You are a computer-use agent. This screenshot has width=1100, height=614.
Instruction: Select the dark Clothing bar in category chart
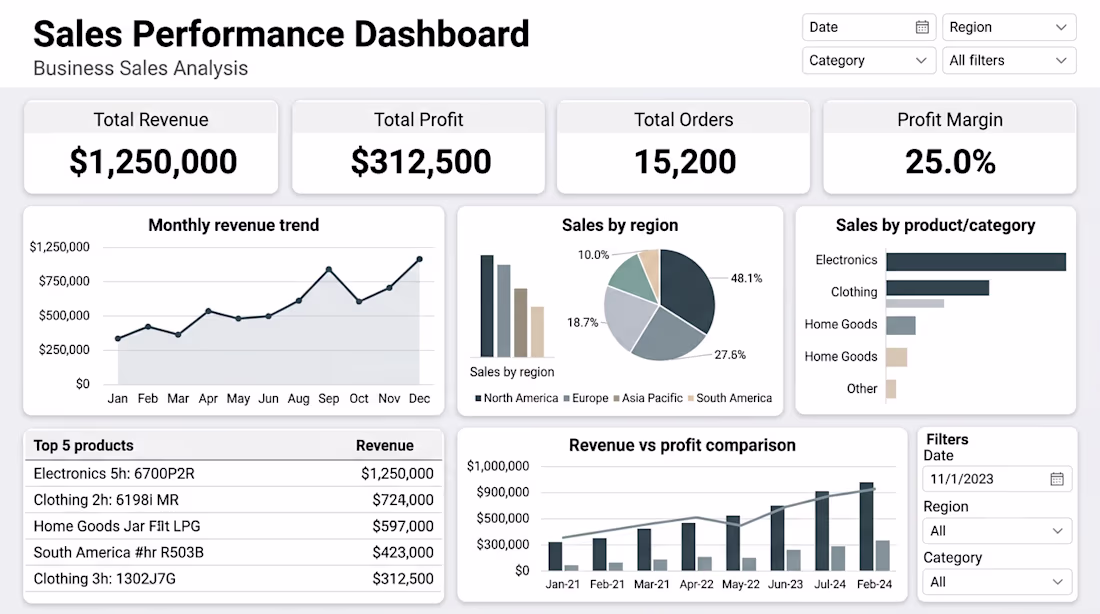[937, 288]
